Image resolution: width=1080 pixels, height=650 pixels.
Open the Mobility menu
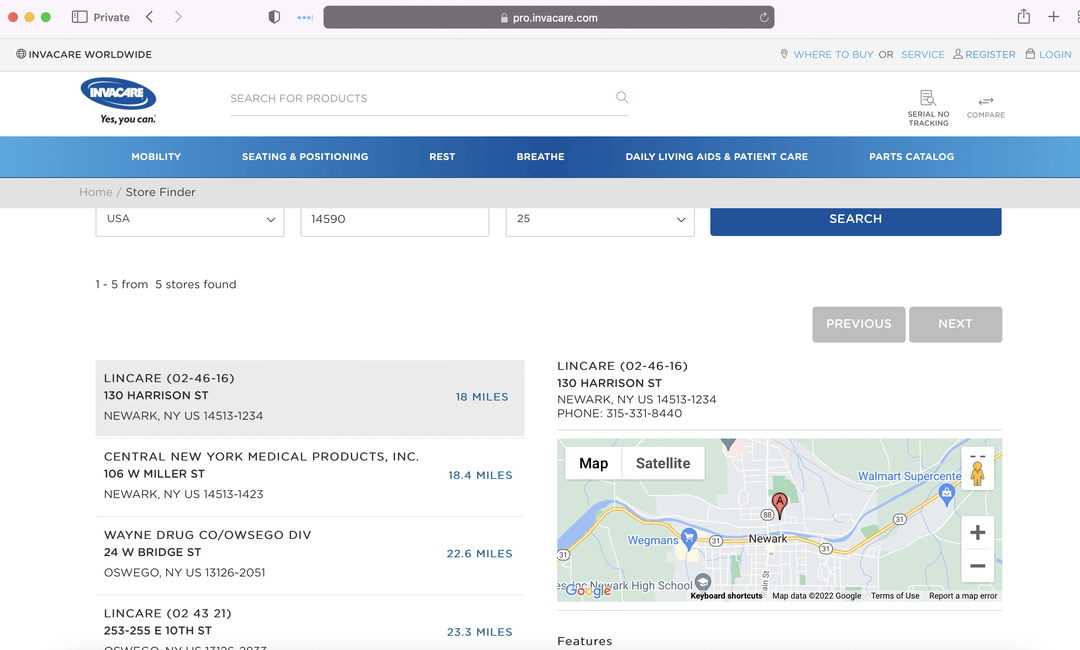click(156, 157)
